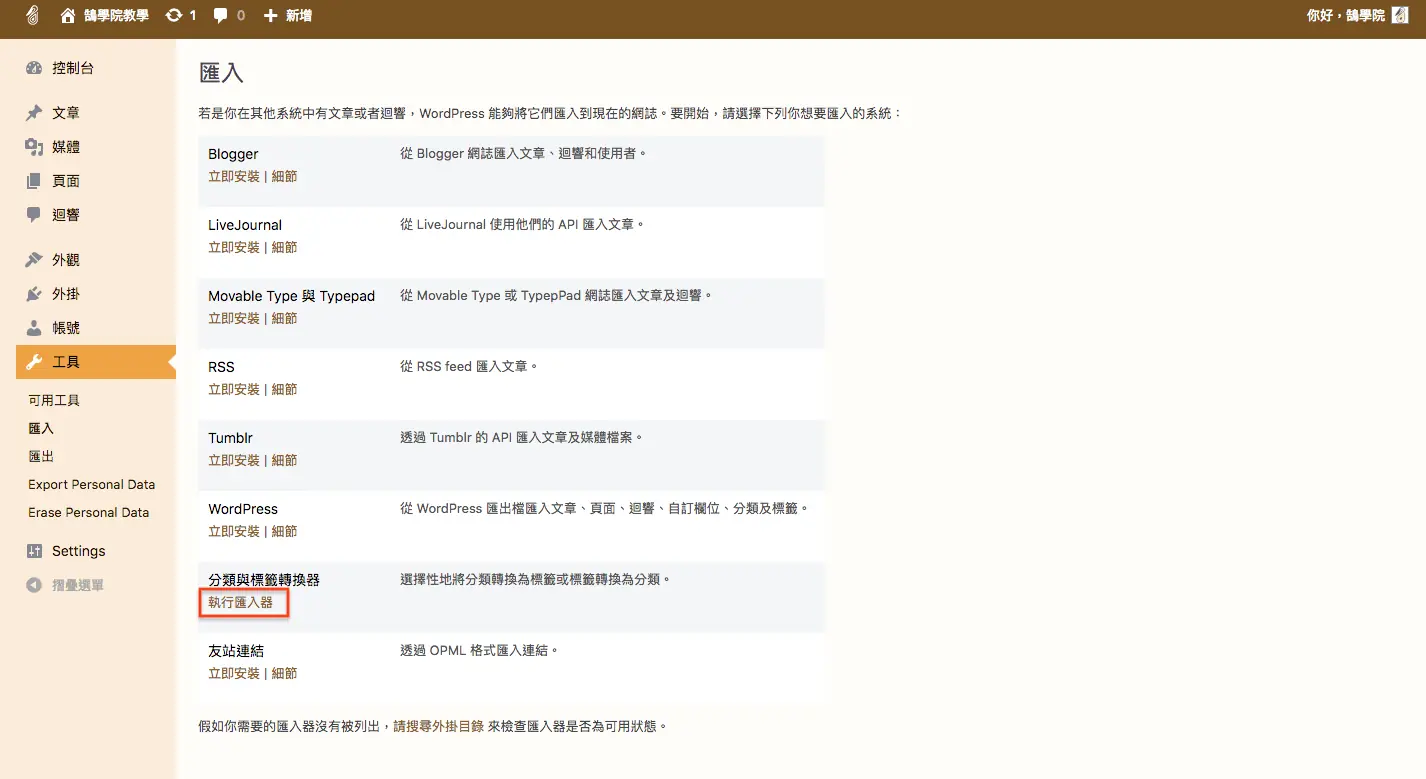Click 執行匯入器 for 分類與標籤轉換器

point(240,602)
